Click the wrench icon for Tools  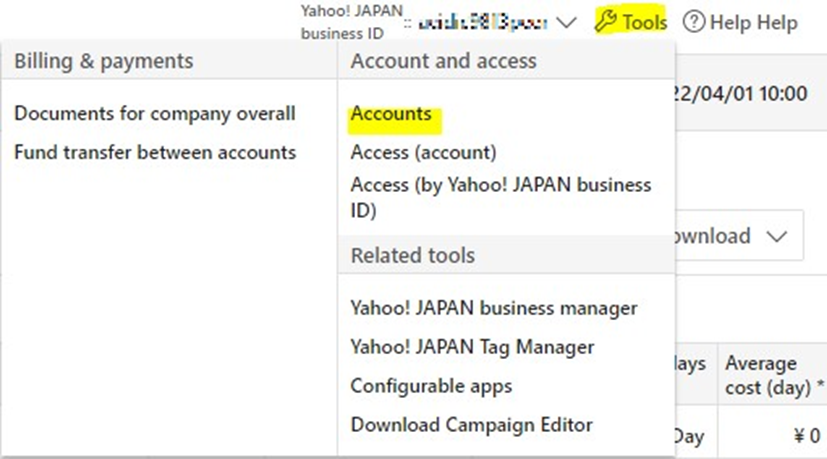606,21
